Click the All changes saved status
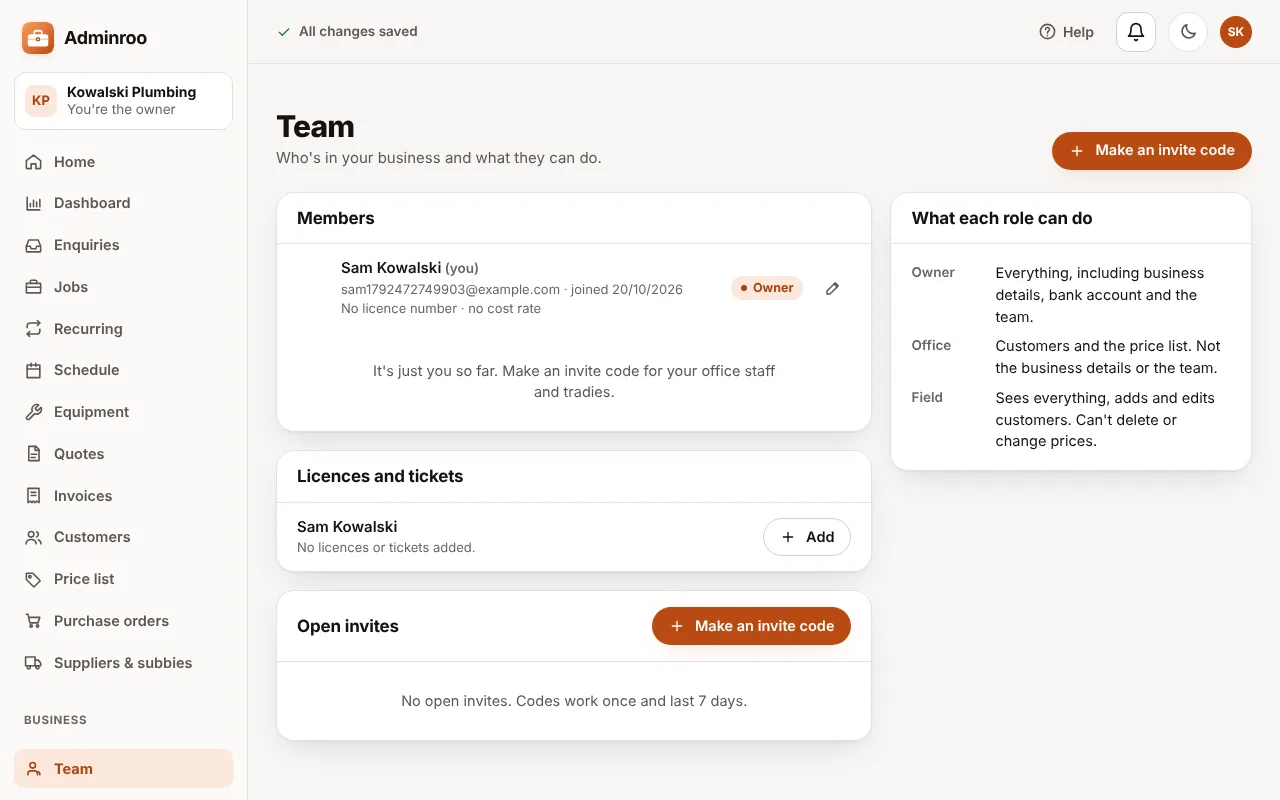The height and width of the screenshot is (800, 1280). 348,32
